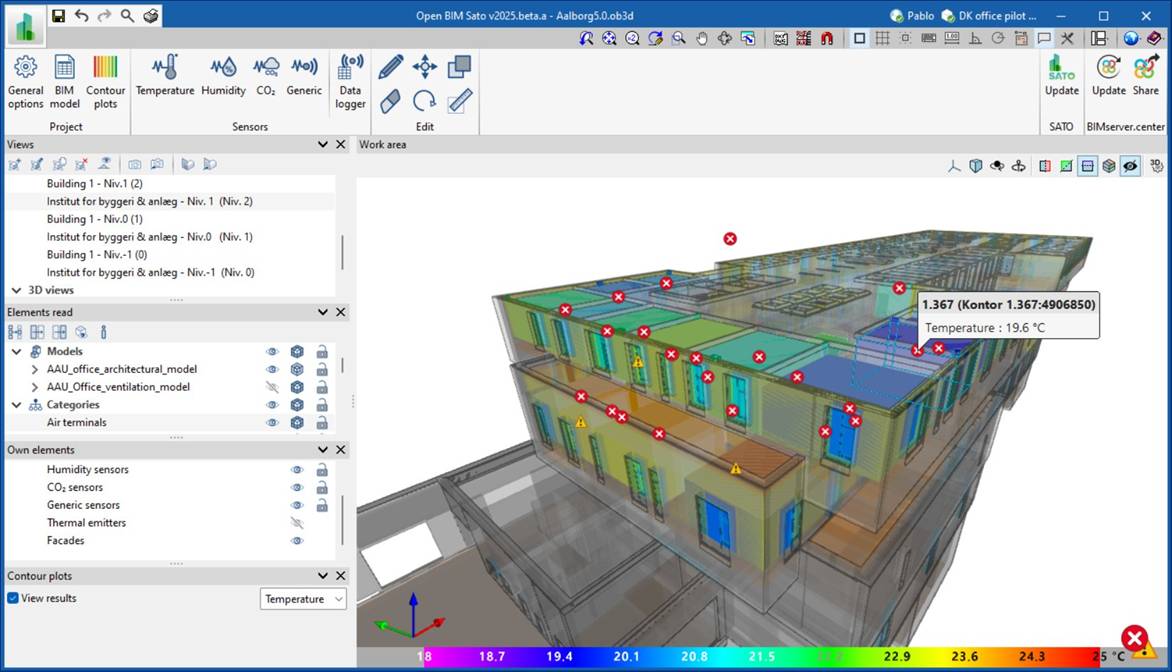The height and width of the screenshot is (672, 1172).
Task: Collapse the 3D views section
Action: pos(15,290)
